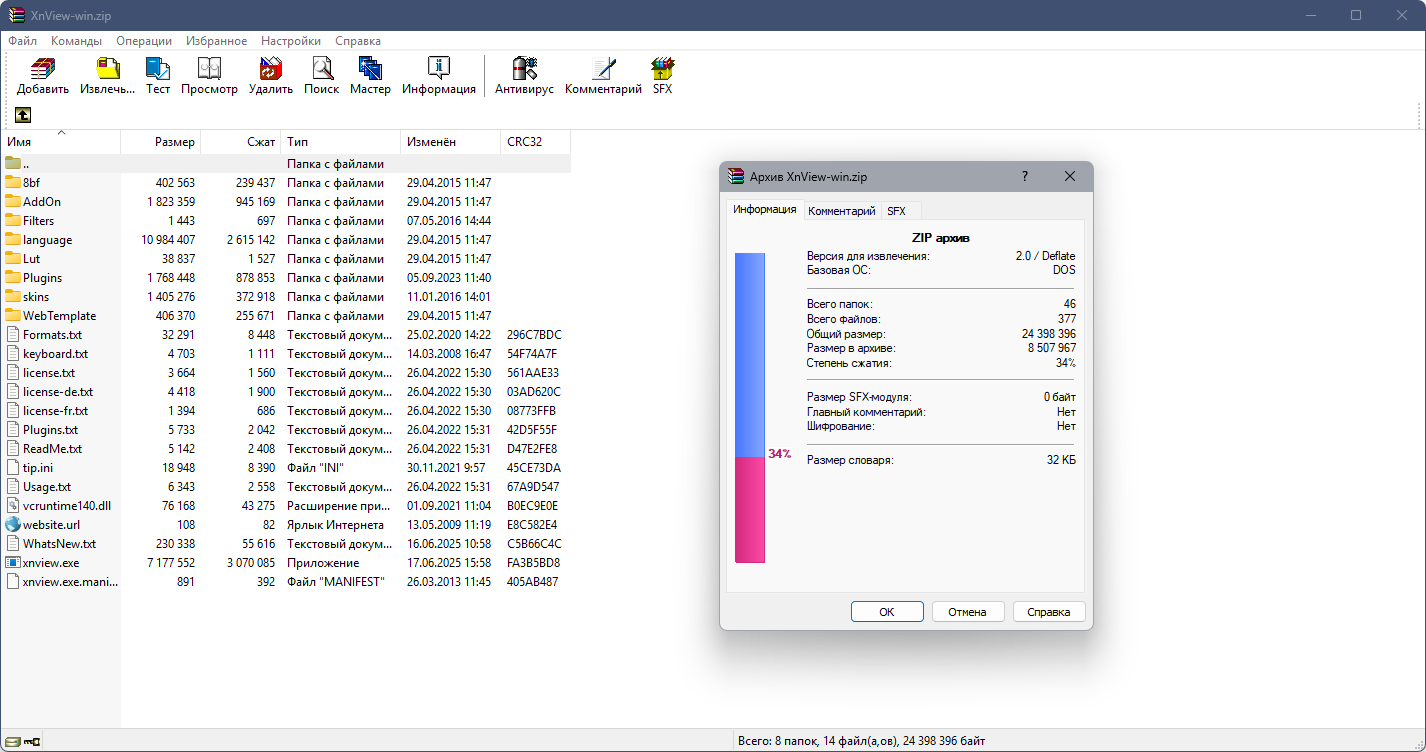Switch to the Комментарий tab in dialog

tap(842, 211)
